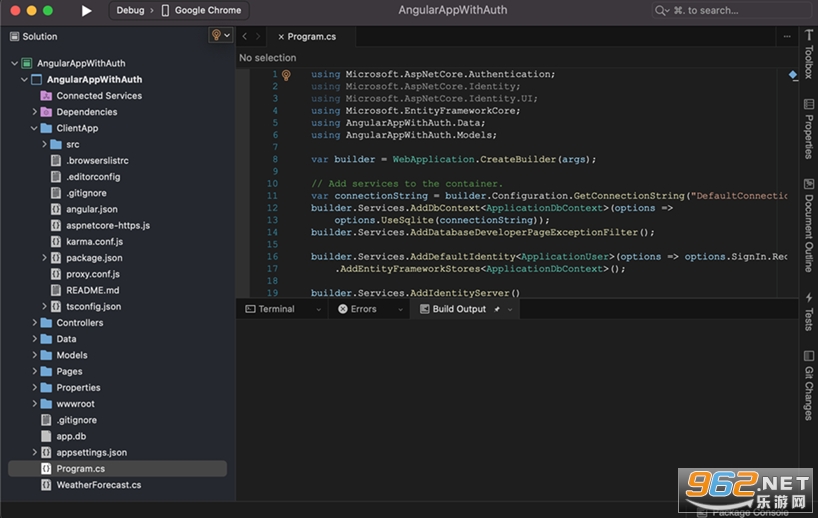Screen dimensions: 818x518
Task: Run the project with the play button
Action: click(x=87, y=10)
